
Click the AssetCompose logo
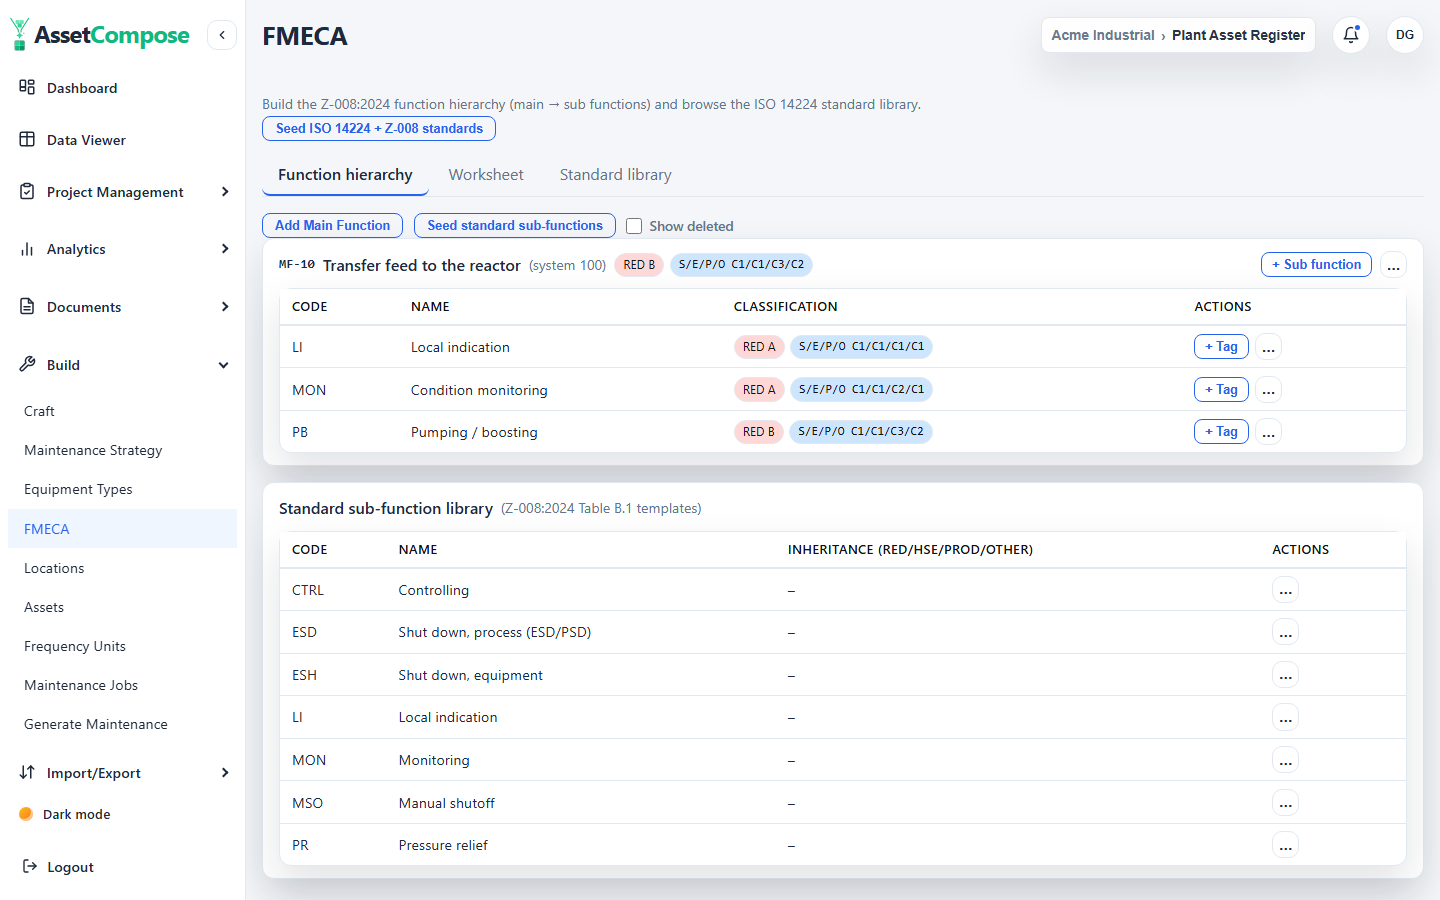point(100,35)
